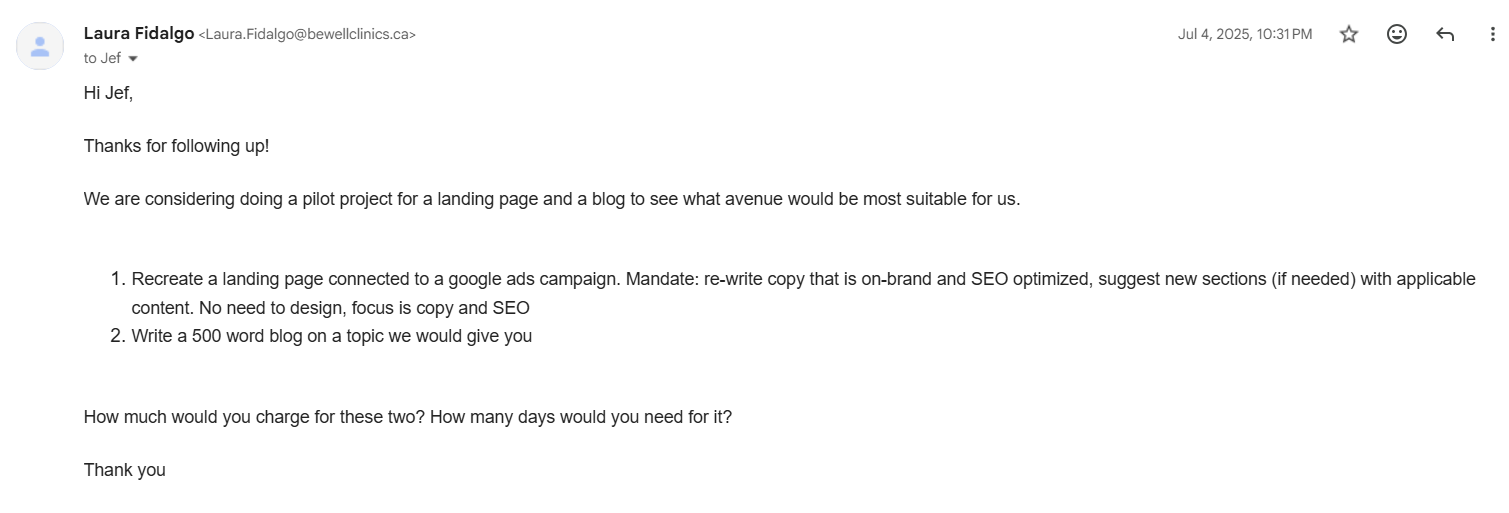Click the 'Hi Jef,' greeting line

coord(108,93)
